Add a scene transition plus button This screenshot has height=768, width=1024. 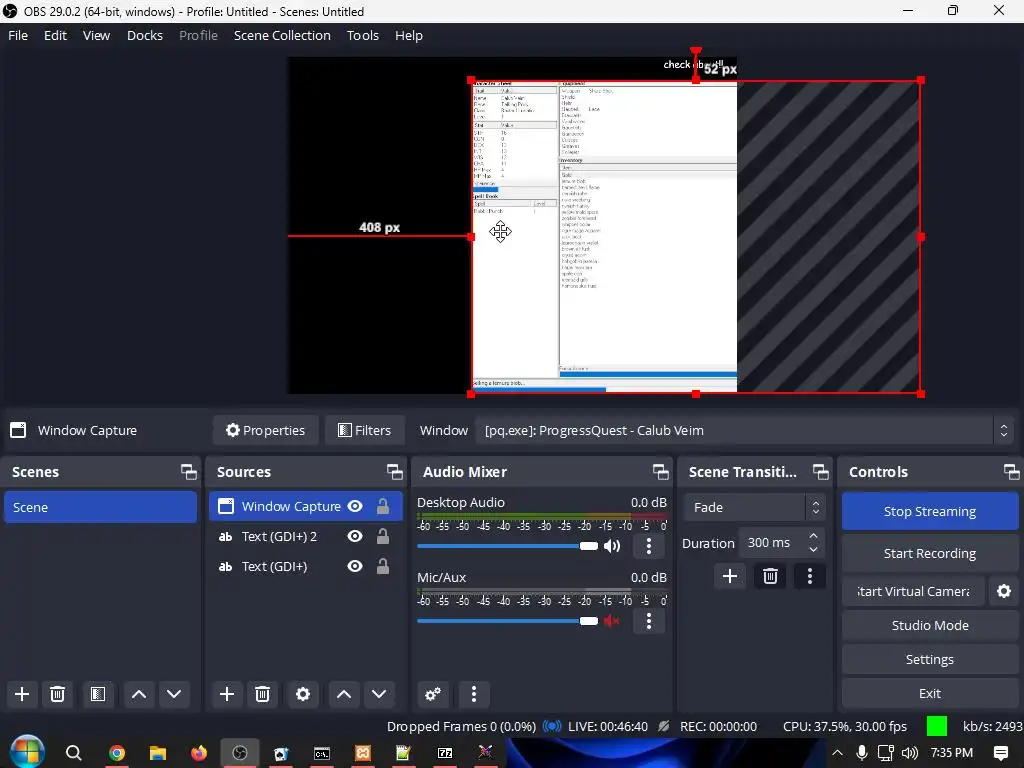[729, 576]
